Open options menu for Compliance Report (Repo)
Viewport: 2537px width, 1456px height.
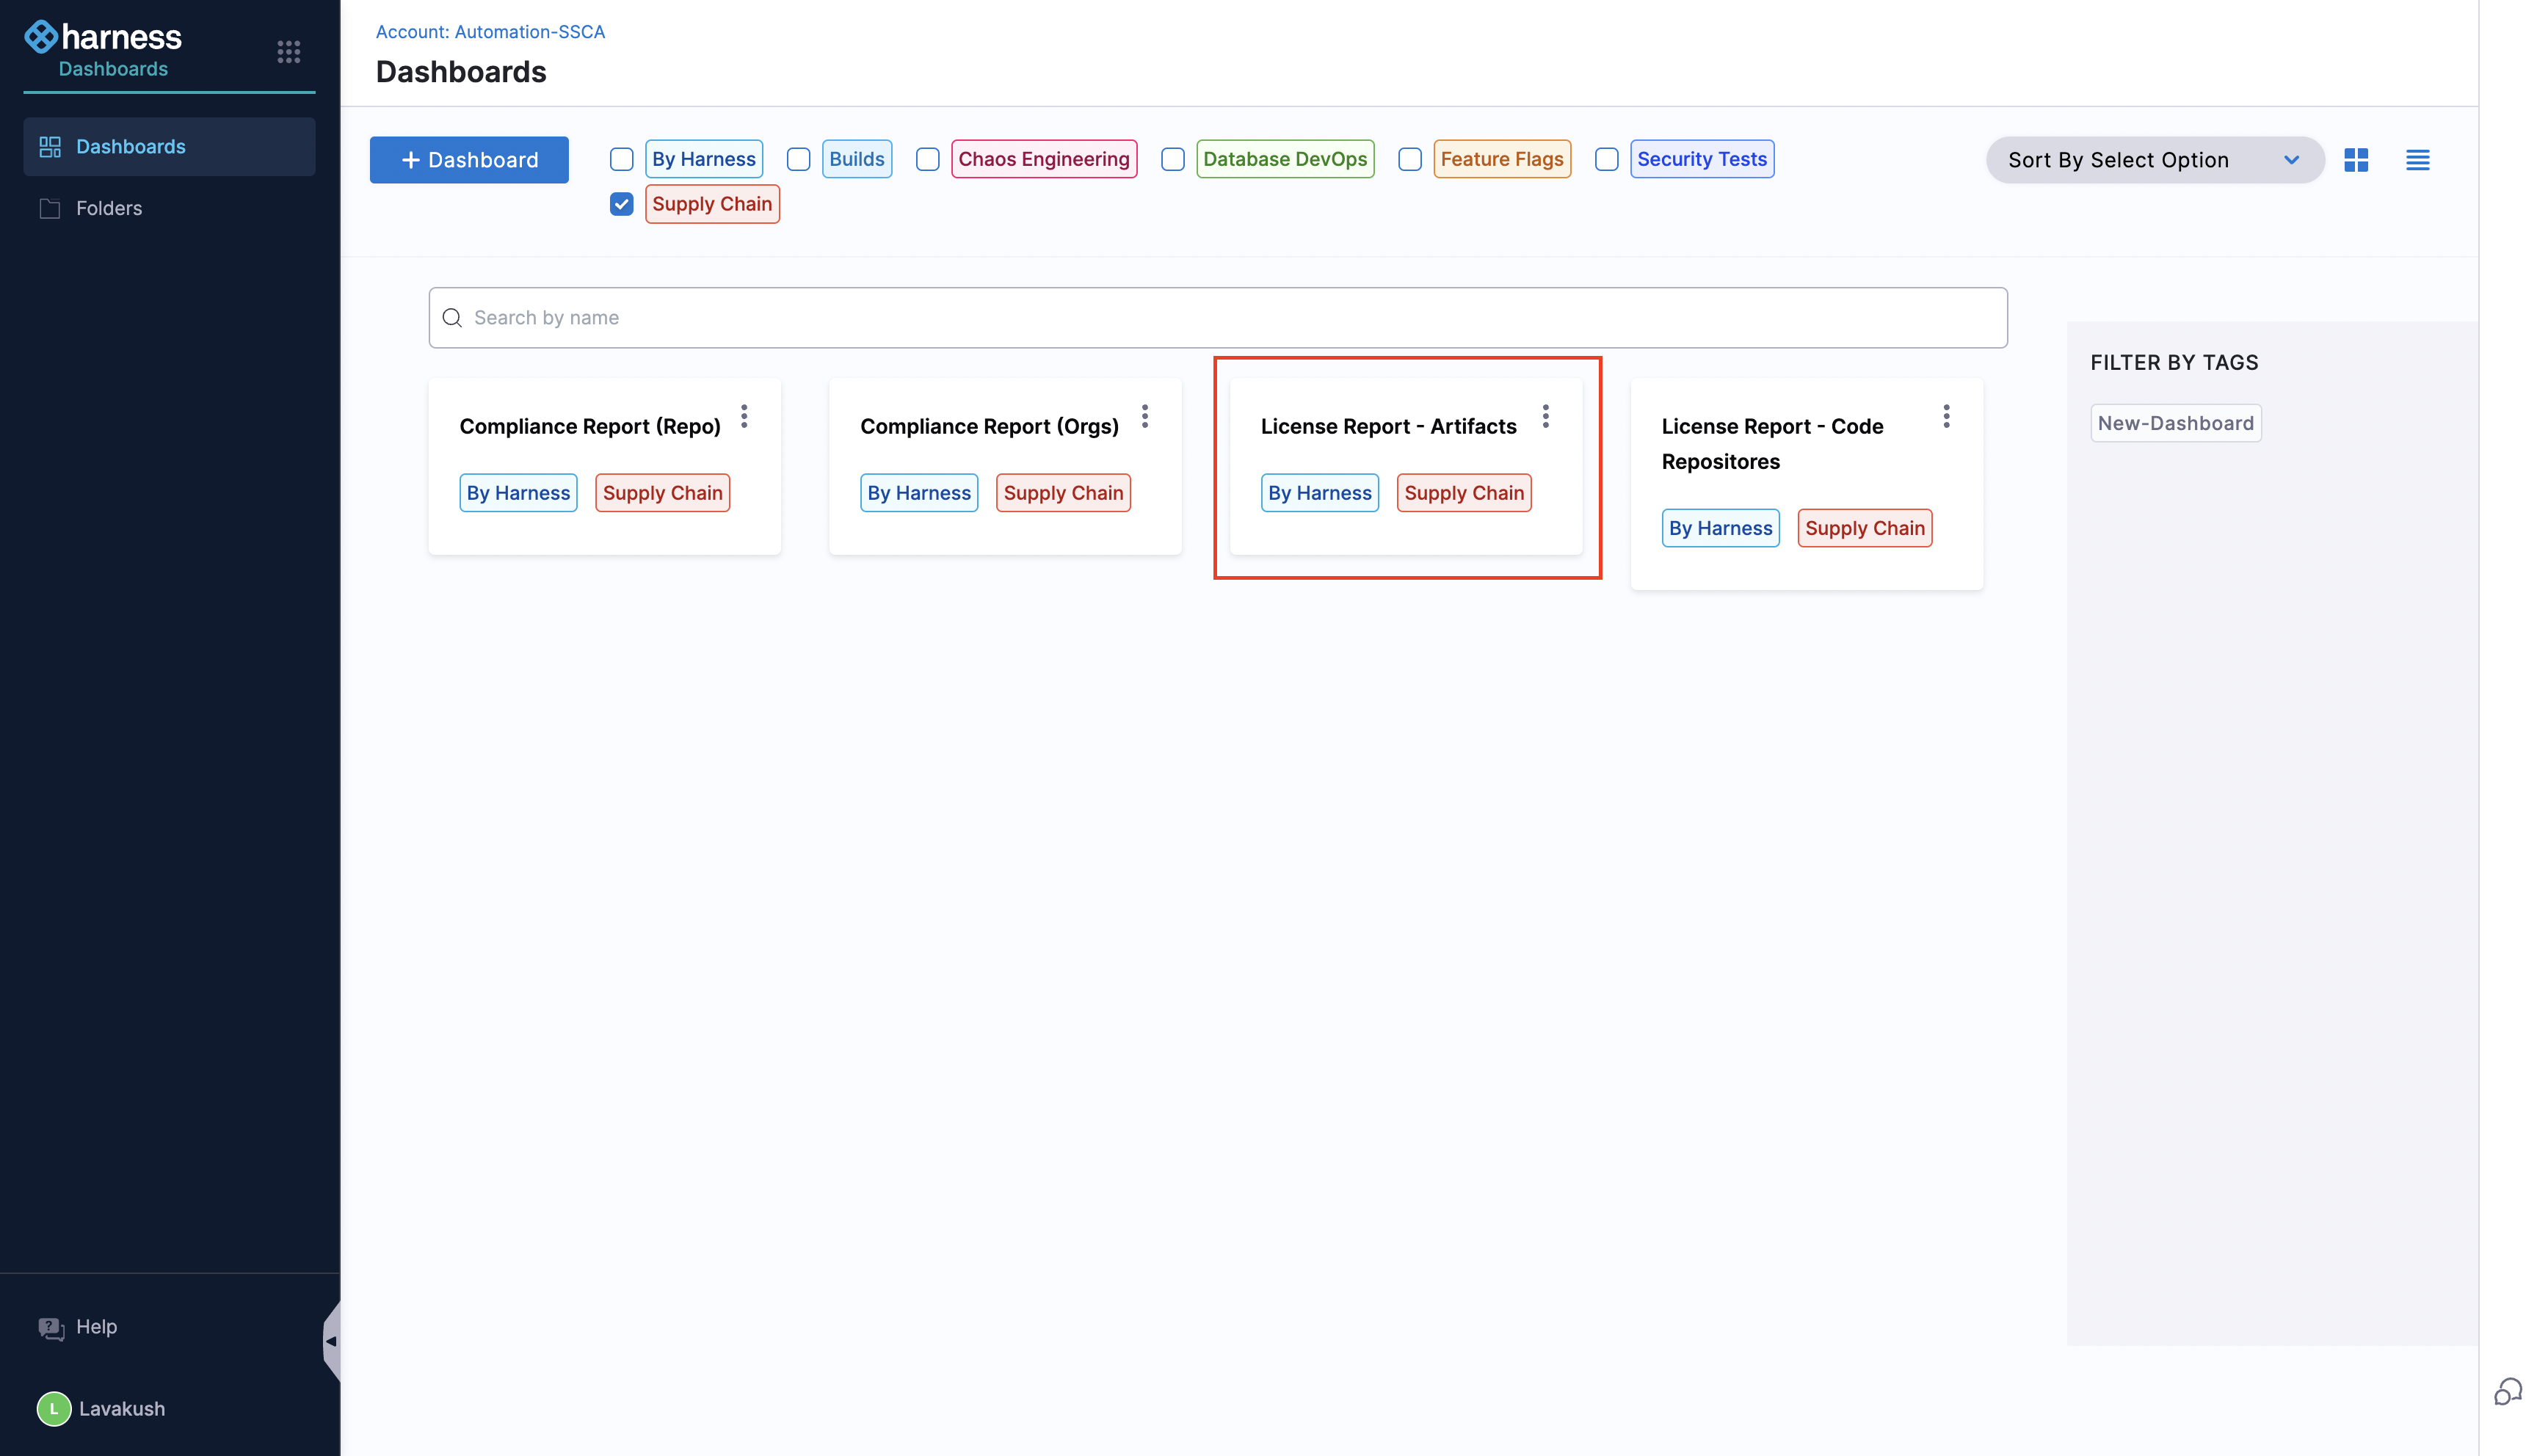[744, 416]
